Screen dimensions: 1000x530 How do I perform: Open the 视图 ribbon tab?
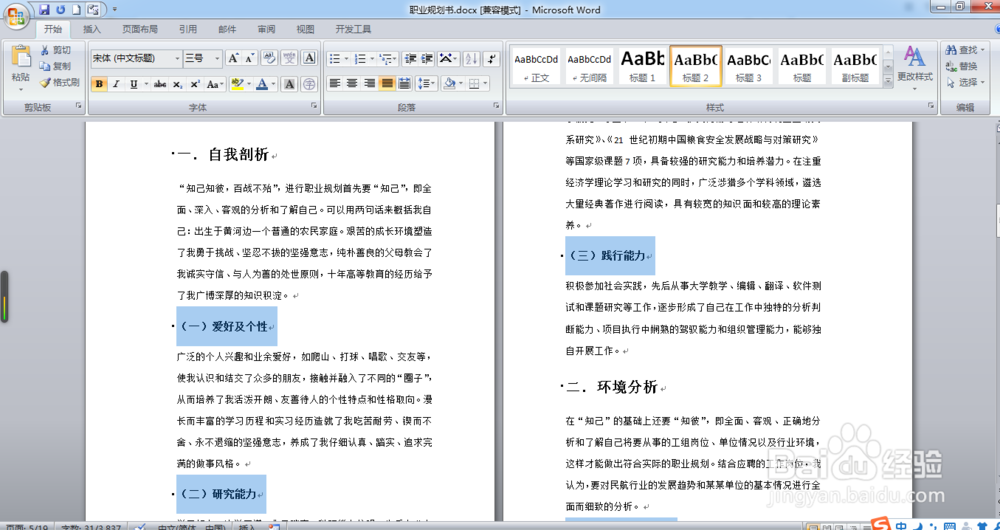pos(305,29)
